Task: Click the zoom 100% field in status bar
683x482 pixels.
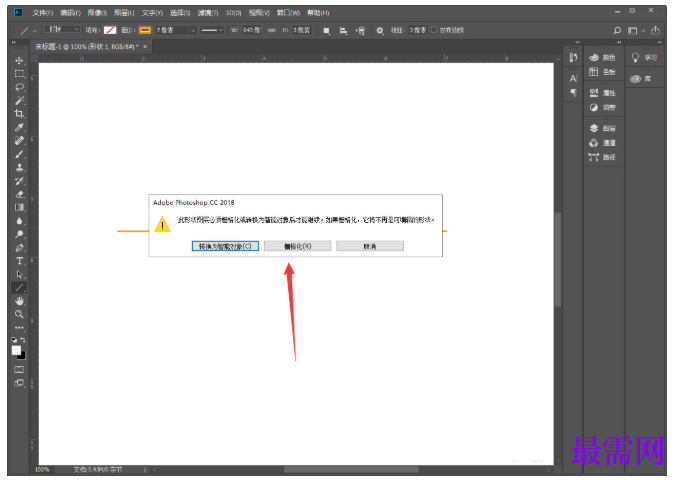Action: coord(42,470)
